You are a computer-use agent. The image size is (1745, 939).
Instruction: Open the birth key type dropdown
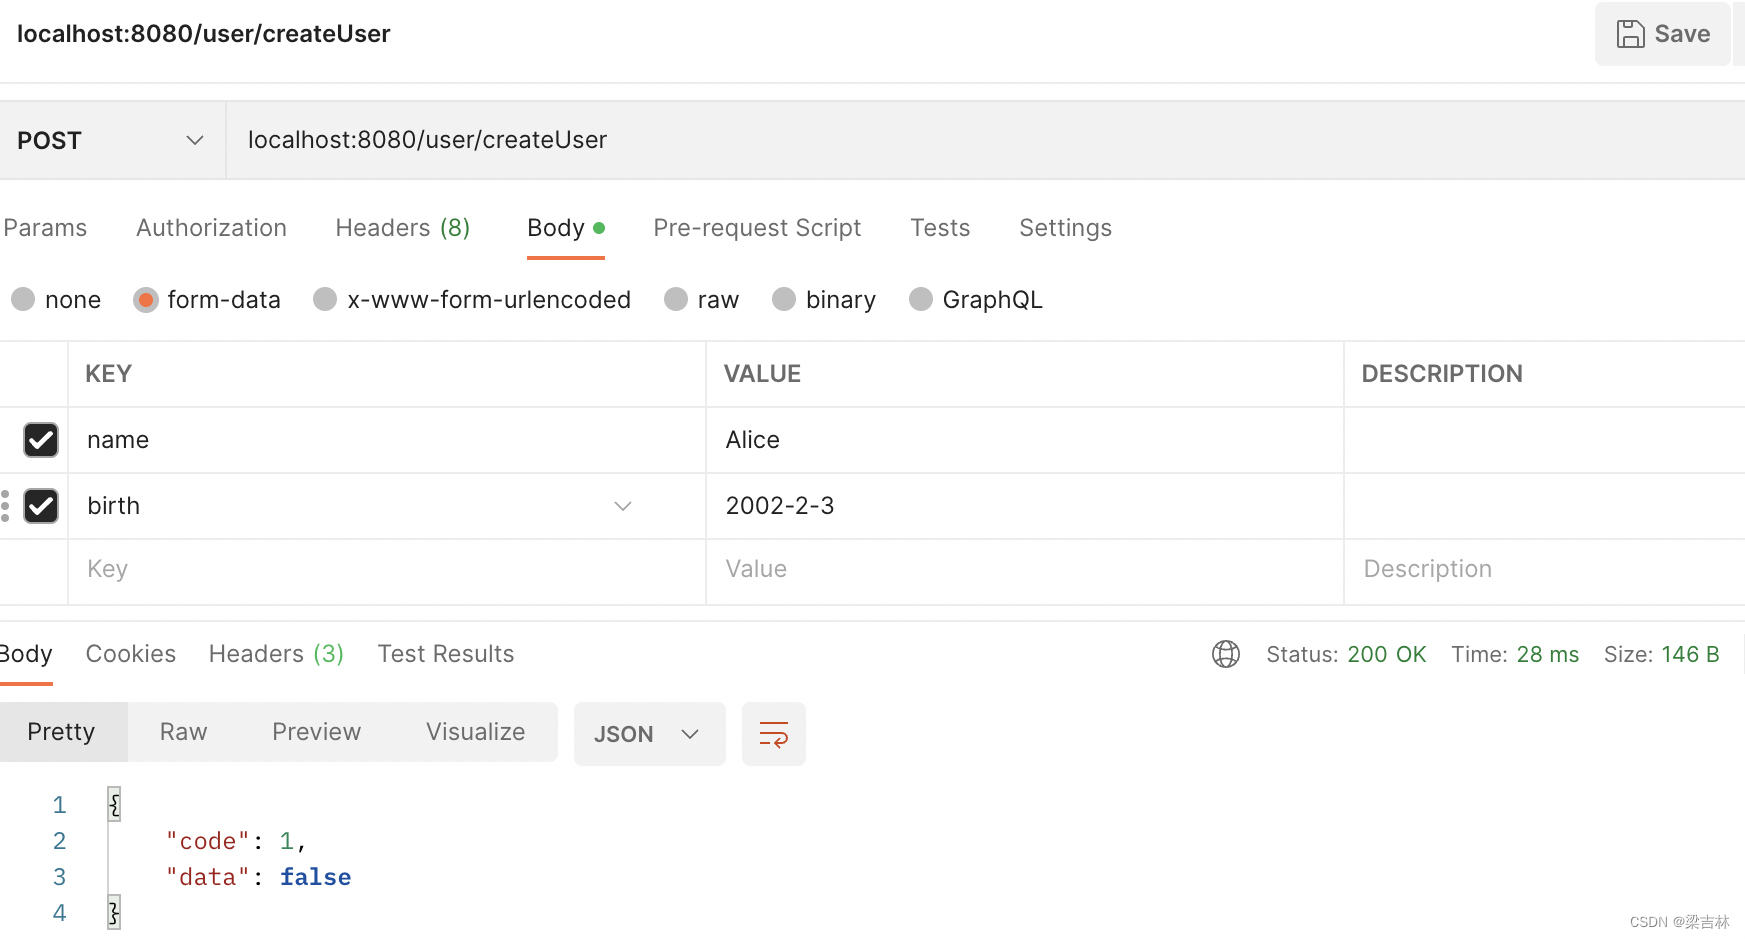(x=623, y=506)
